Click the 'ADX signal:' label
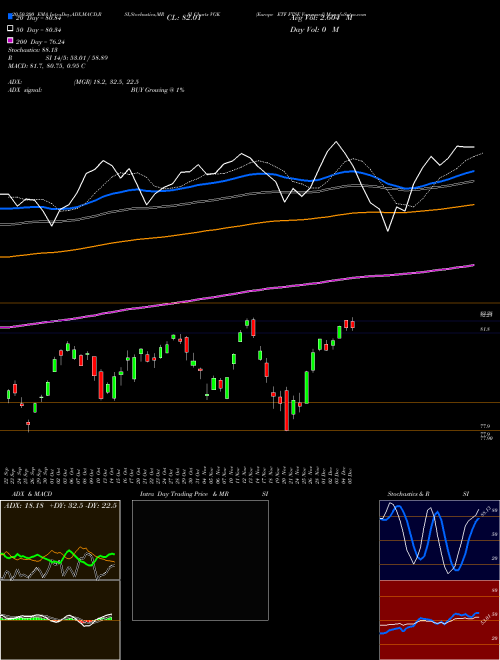Screen dimensions: 500x660 pos(25,90)
